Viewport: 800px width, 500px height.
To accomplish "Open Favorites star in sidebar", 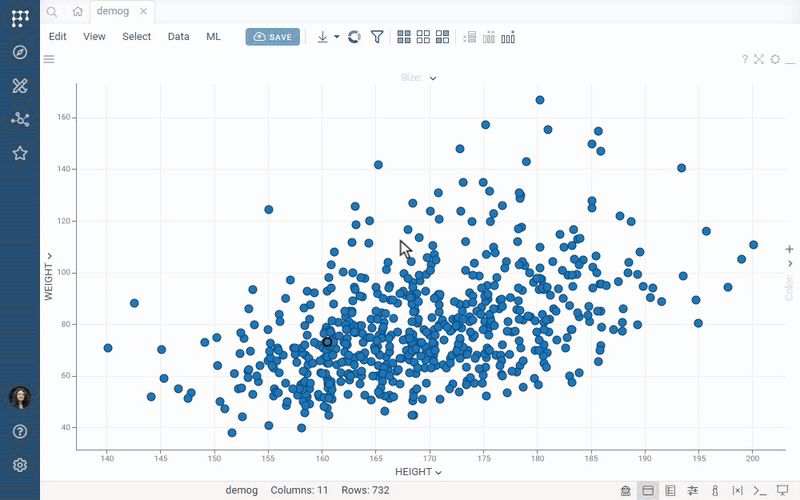I will point(20,153).
